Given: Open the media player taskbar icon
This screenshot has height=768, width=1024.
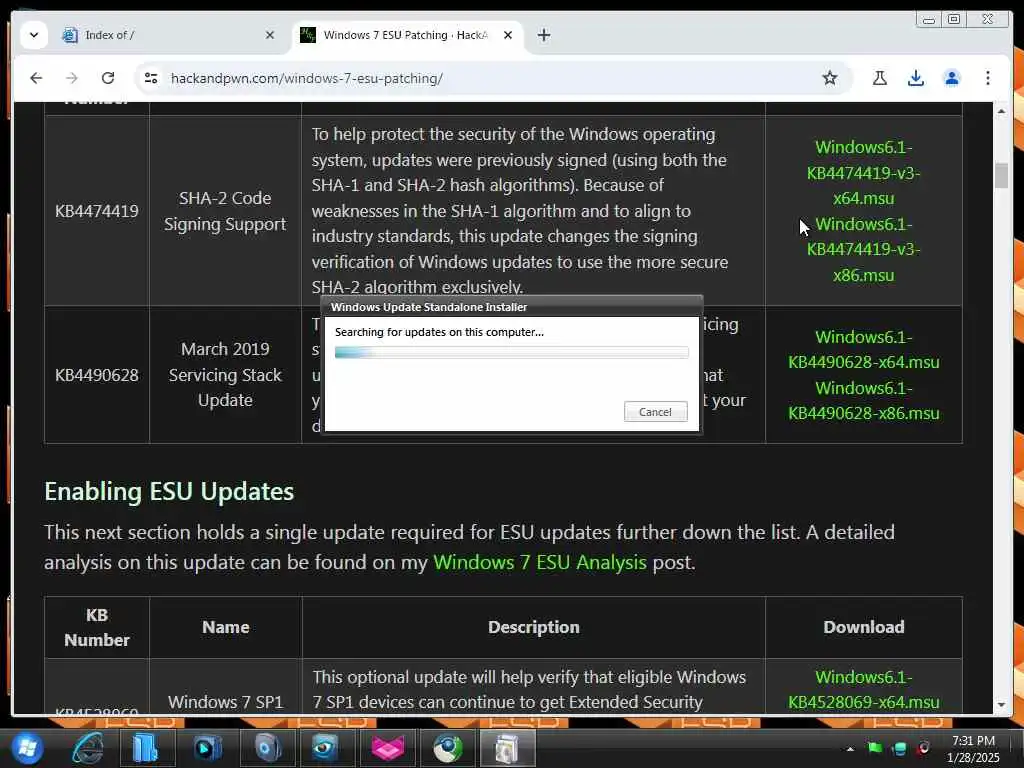Looking at the screenshot, I should (207, 748).
